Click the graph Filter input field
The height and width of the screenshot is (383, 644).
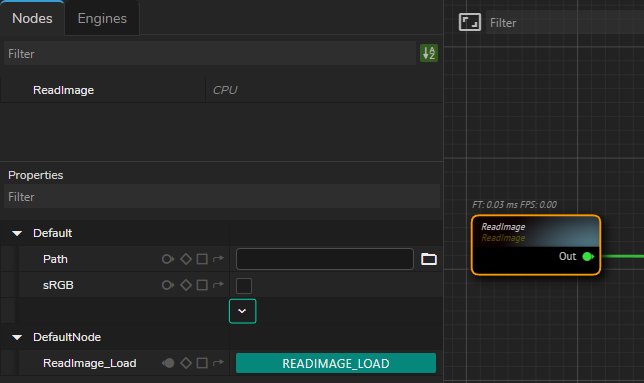coord(565,23)
